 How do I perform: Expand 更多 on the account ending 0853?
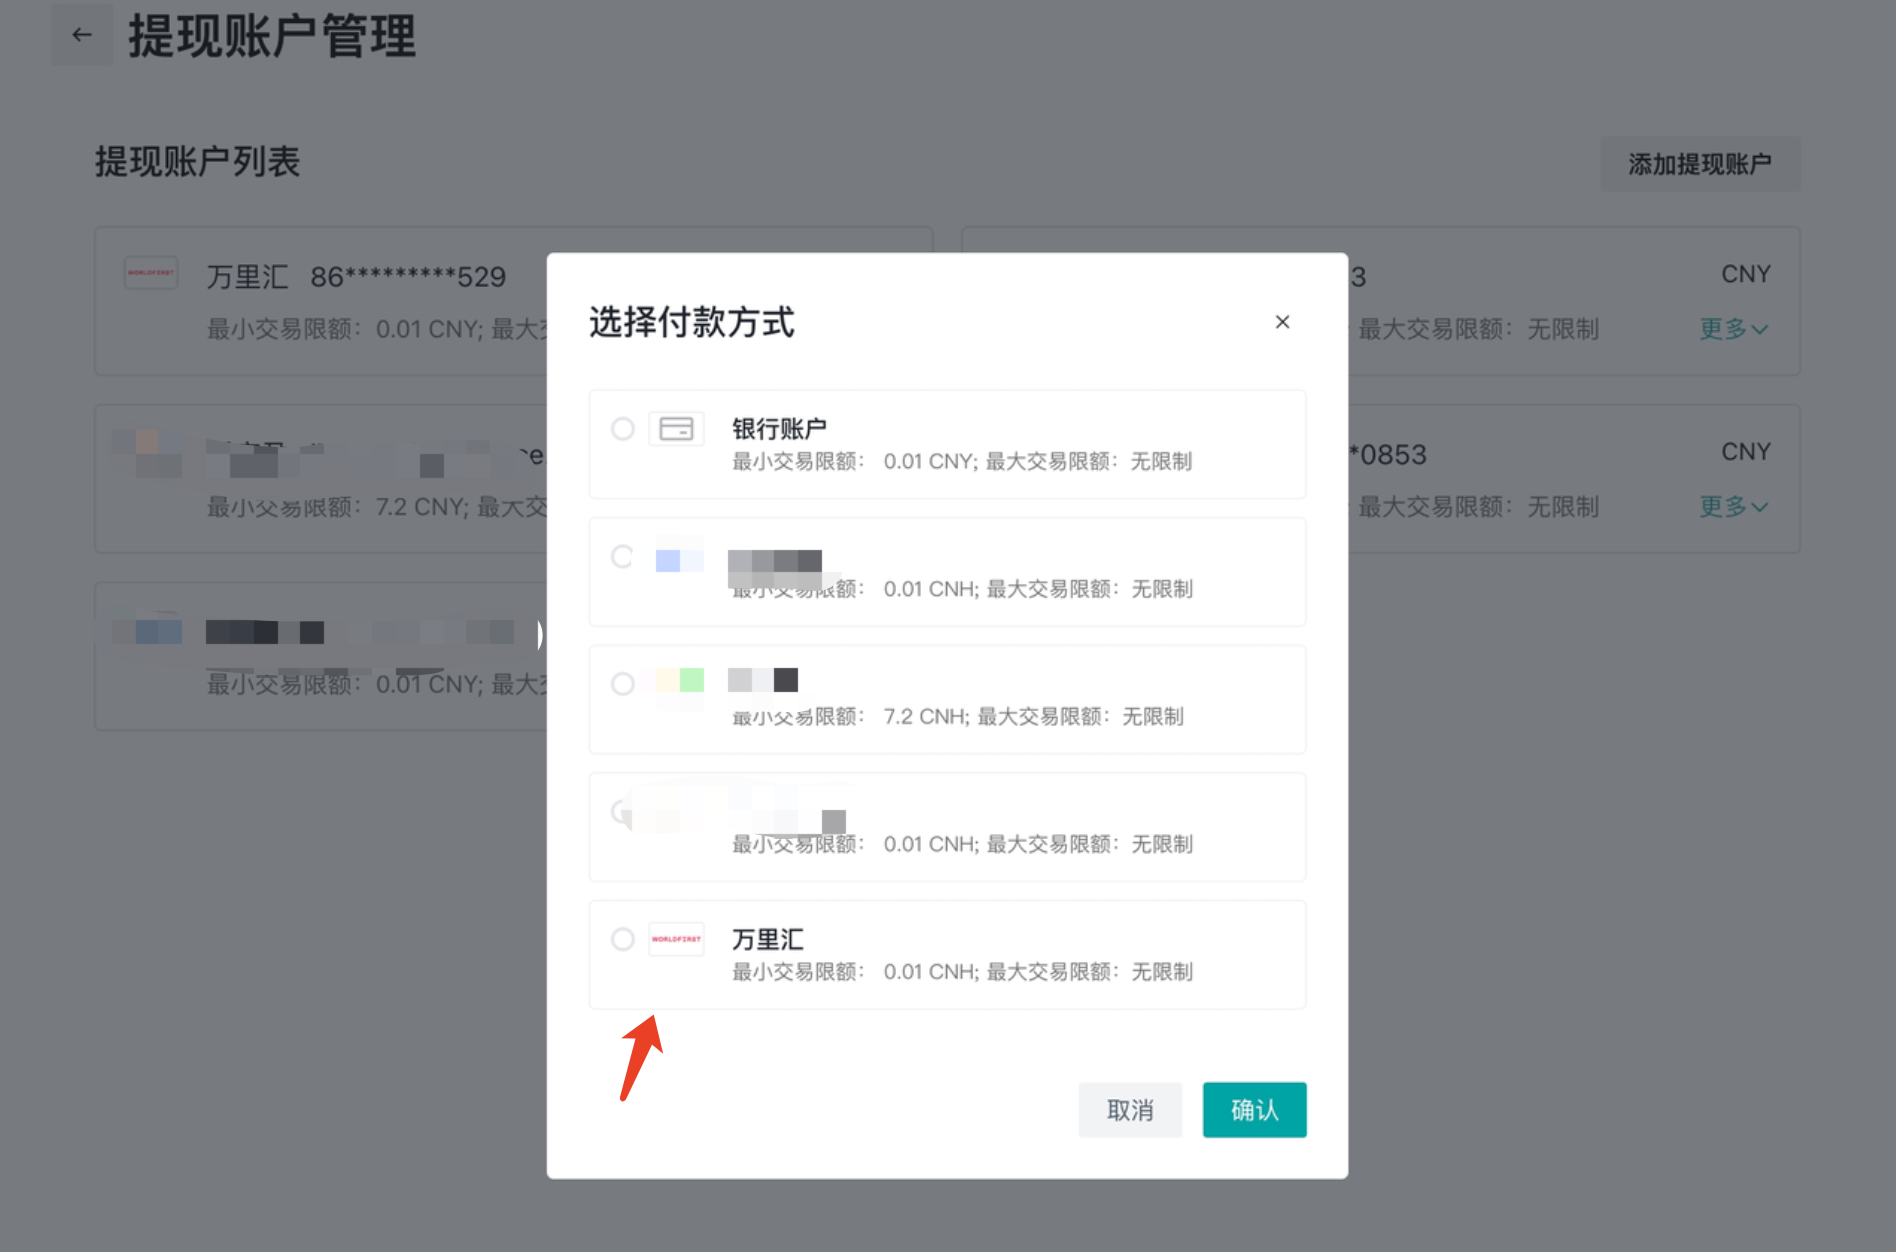pos(1733,507)
